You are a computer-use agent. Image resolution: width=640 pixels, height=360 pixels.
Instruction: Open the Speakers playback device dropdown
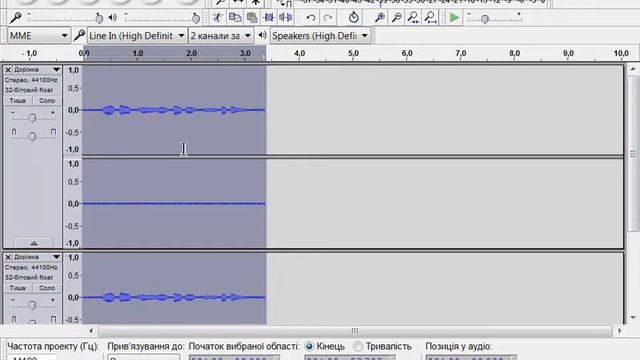pos(320,36)
